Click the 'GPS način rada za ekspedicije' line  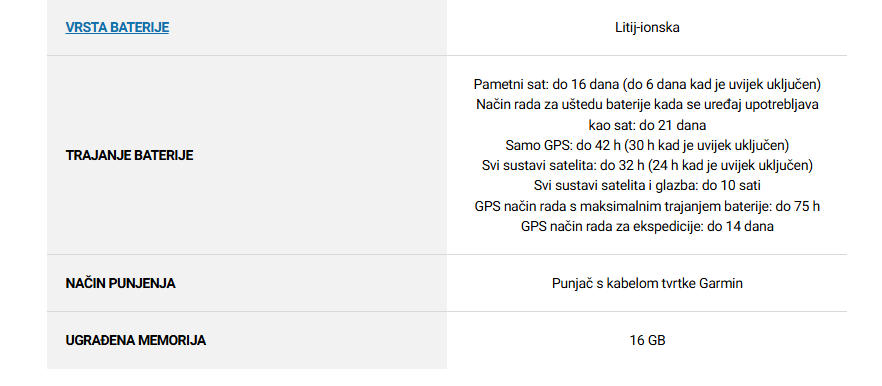(647, 226)
